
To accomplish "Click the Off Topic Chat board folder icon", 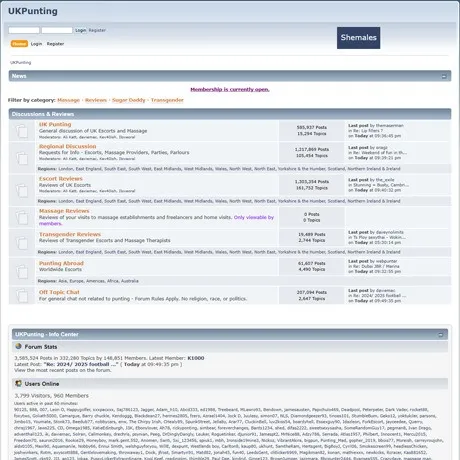I will point(22,295).
